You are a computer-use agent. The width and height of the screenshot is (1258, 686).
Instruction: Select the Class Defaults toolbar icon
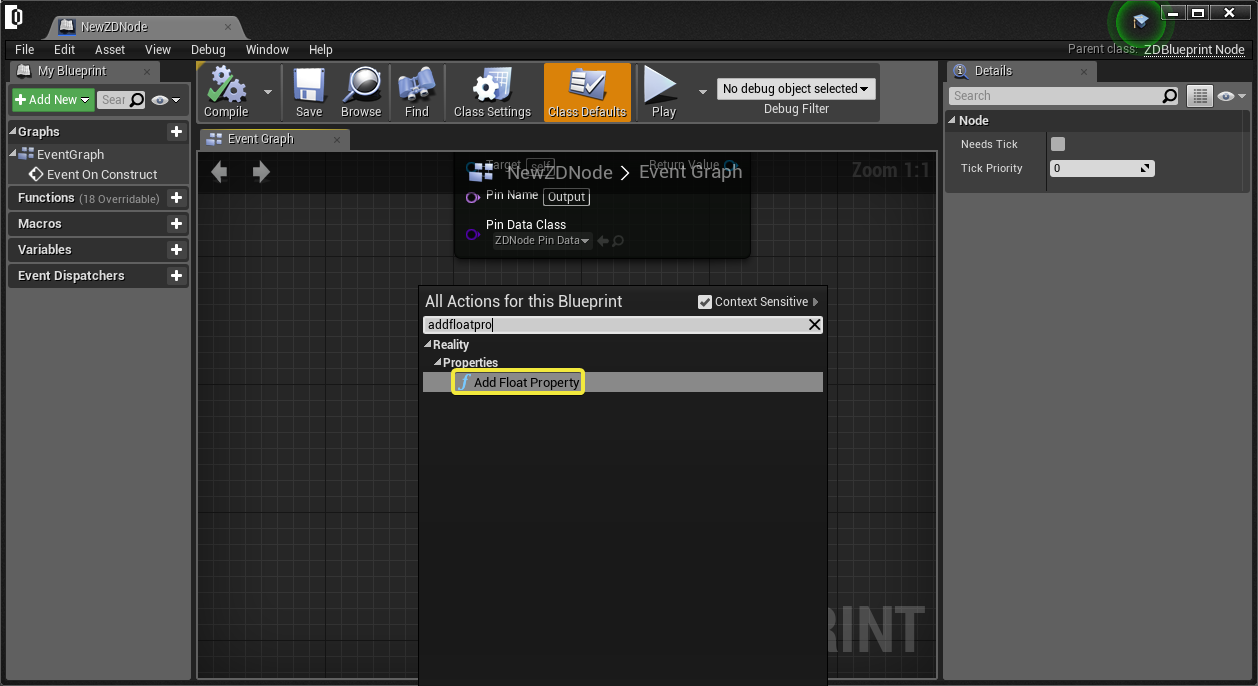tap(587, 86)
